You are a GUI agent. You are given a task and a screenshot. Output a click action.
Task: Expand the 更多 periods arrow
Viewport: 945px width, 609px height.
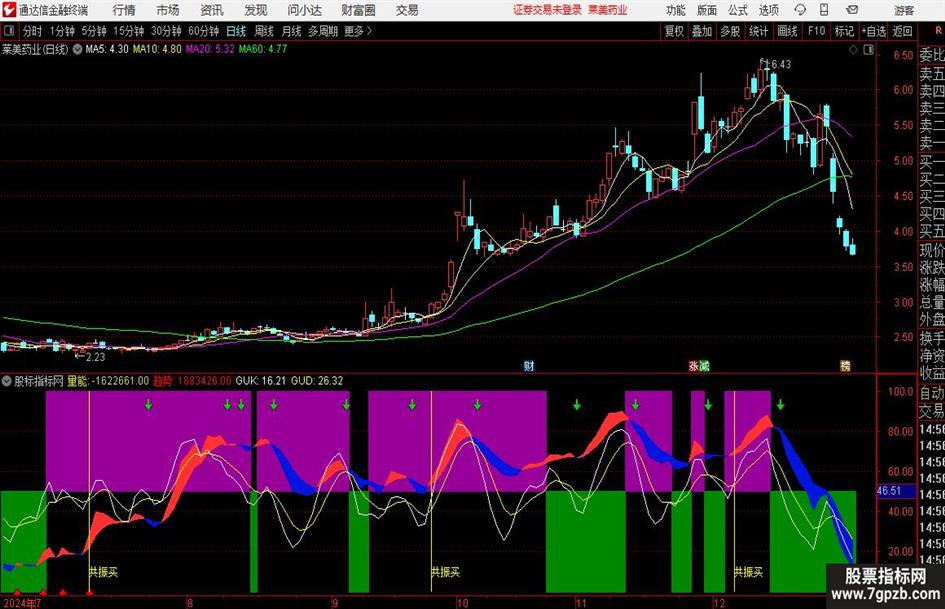coord(358,31)
